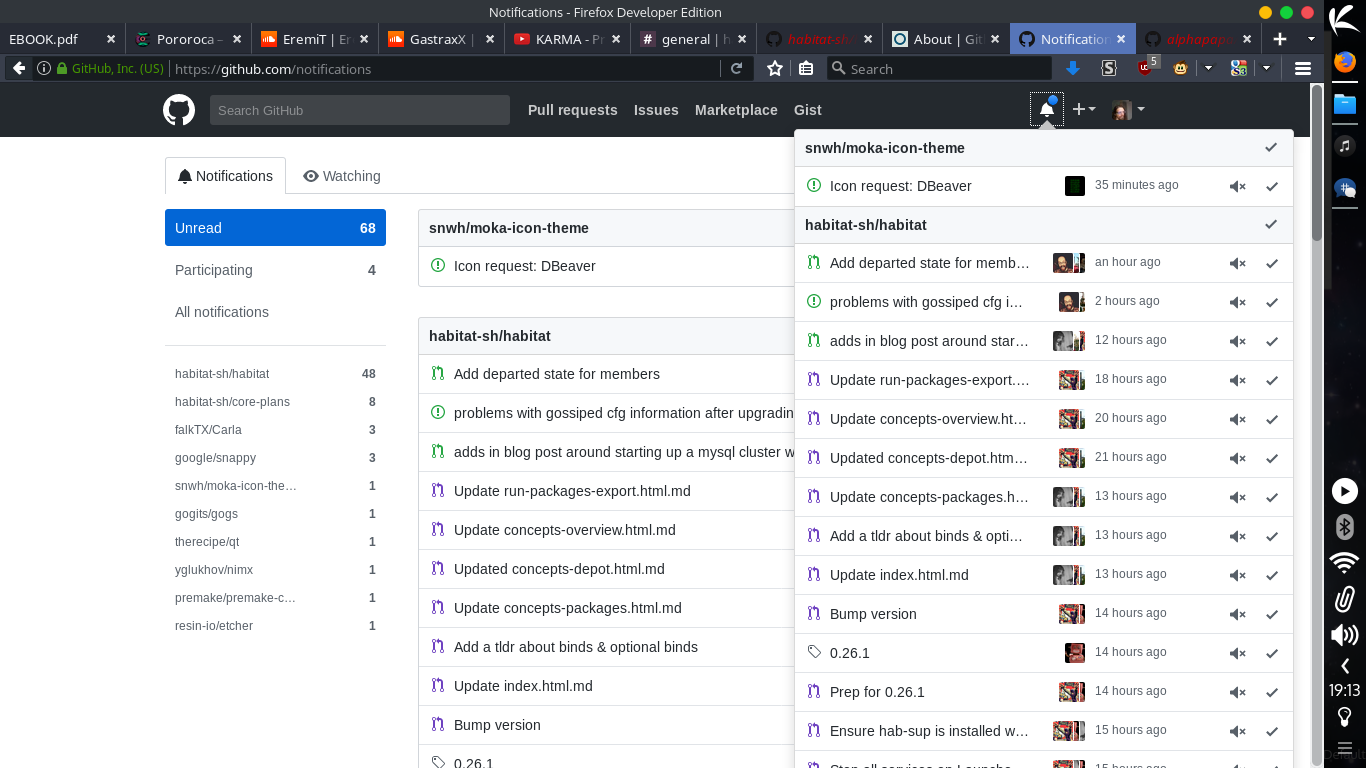Reload the page with the refresh icon
This screenshot has width=1366, height=768.
tap(736, 68)
